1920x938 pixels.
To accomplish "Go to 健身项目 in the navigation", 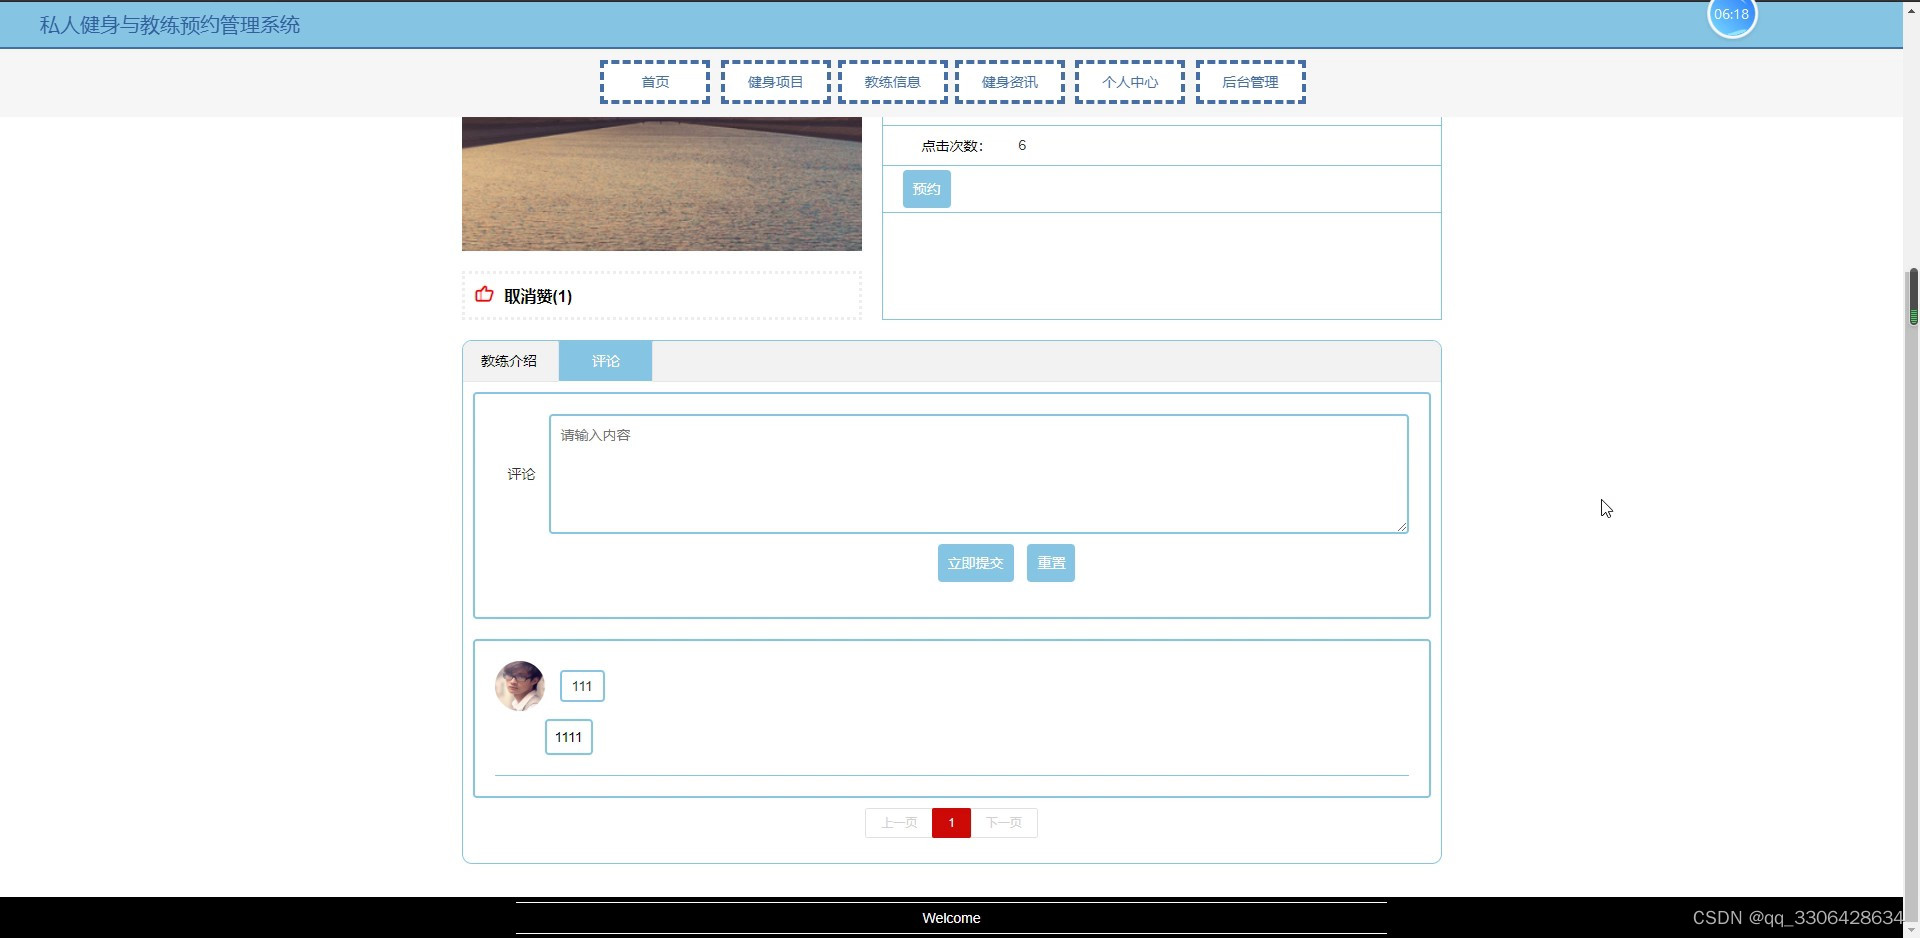I will click(x=775, y=82).
